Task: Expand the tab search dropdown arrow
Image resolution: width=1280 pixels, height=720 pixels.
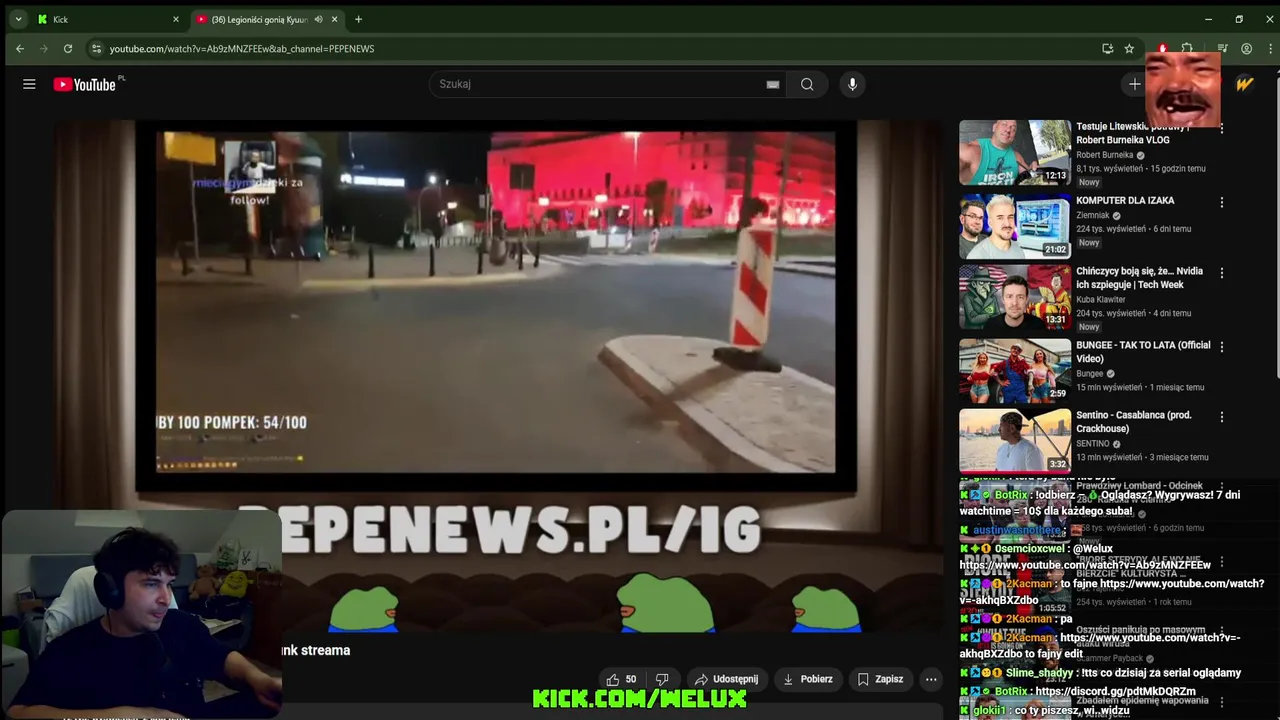Action: (x=18, y=19)
